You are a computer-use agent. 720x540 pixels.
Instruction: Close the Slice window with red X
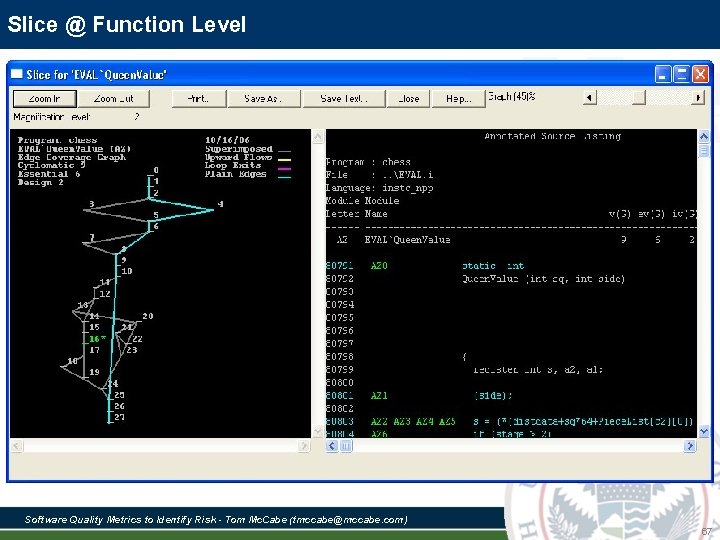(700, 74)
